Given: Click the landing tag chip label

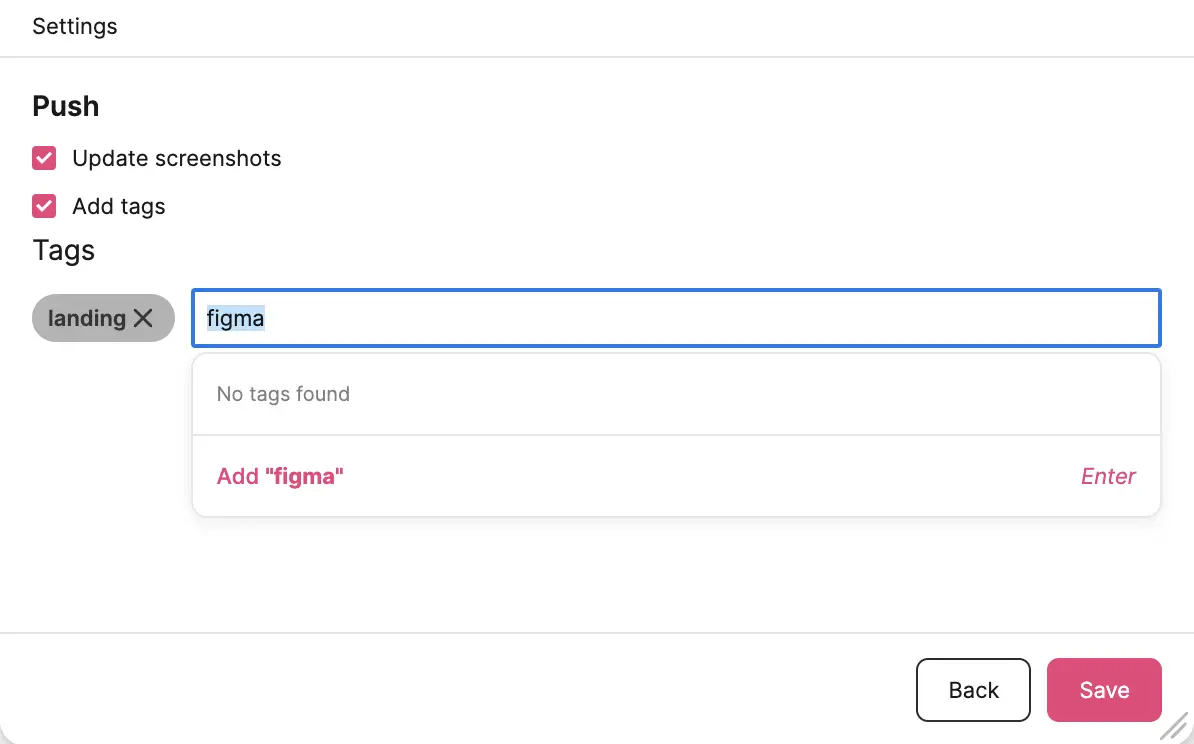Looking at the screenshot, I should [87, 318].
